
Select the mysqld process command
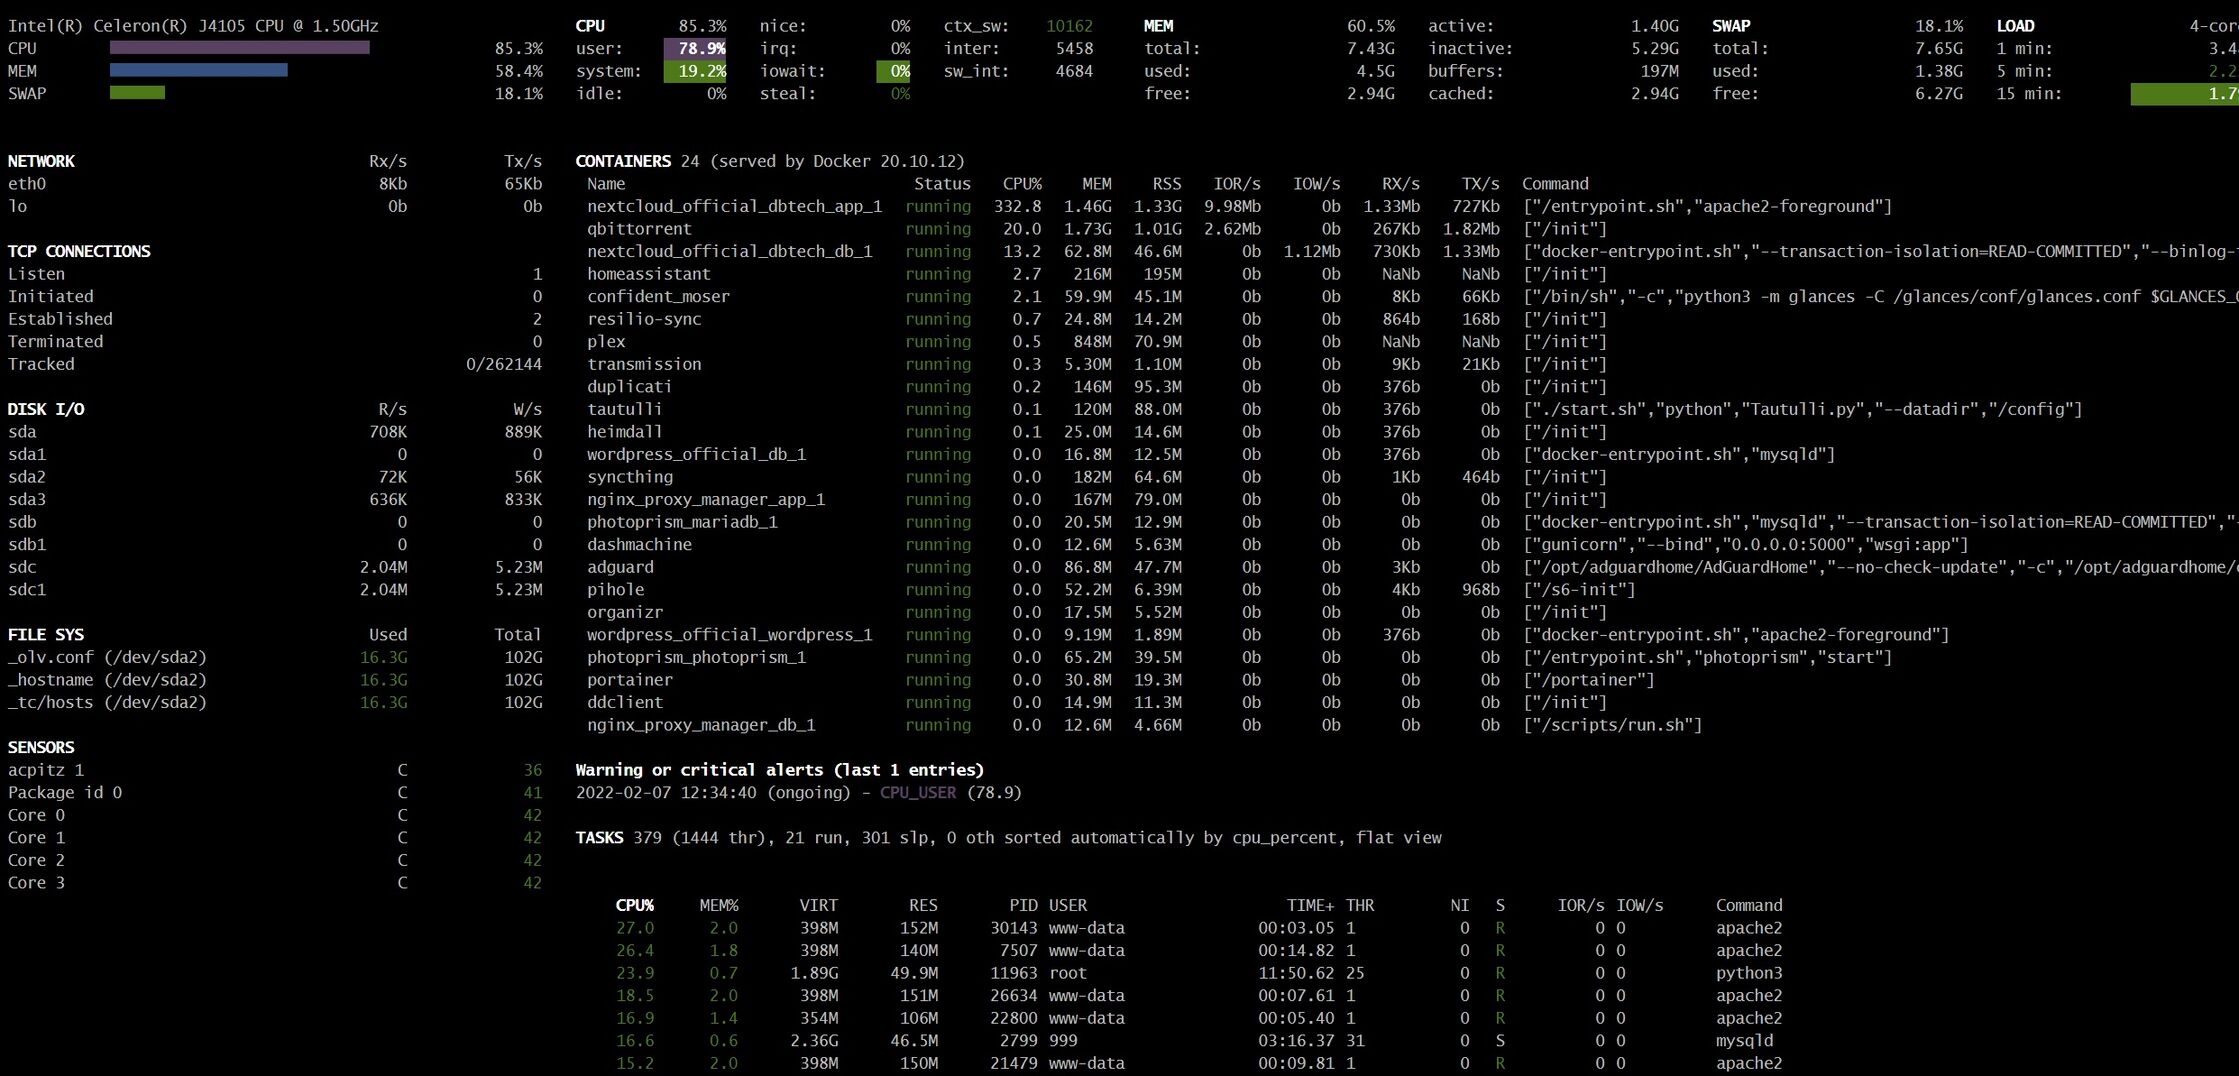click(x=1744, y=1041)
